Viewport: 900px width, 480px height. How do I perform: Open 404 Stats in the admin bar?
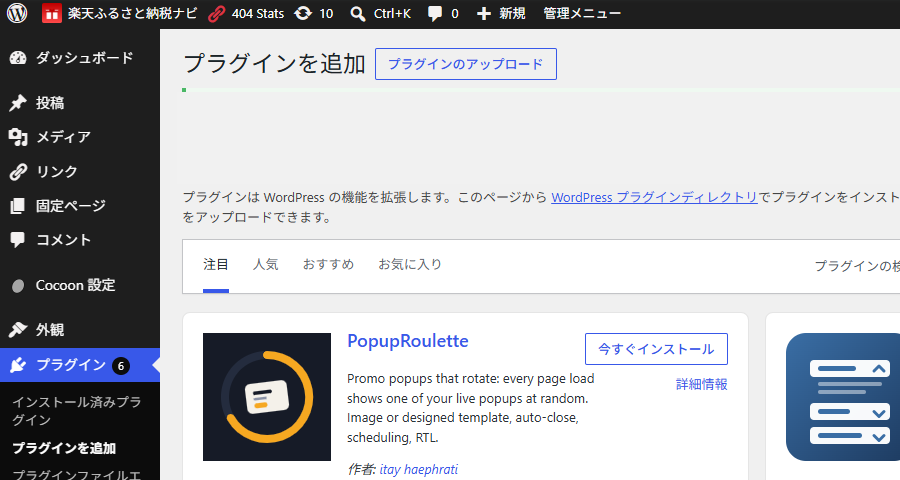(258, 14)
